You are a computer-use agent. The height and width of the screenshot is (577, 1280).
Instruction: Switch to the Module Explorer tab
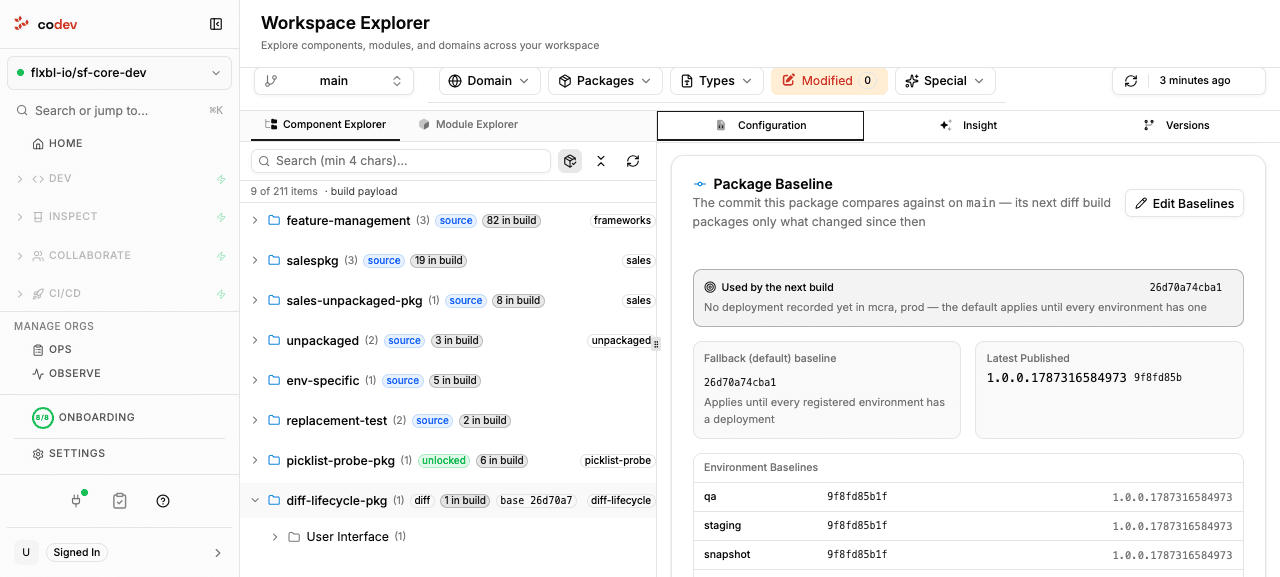click(x=468, y=125)
